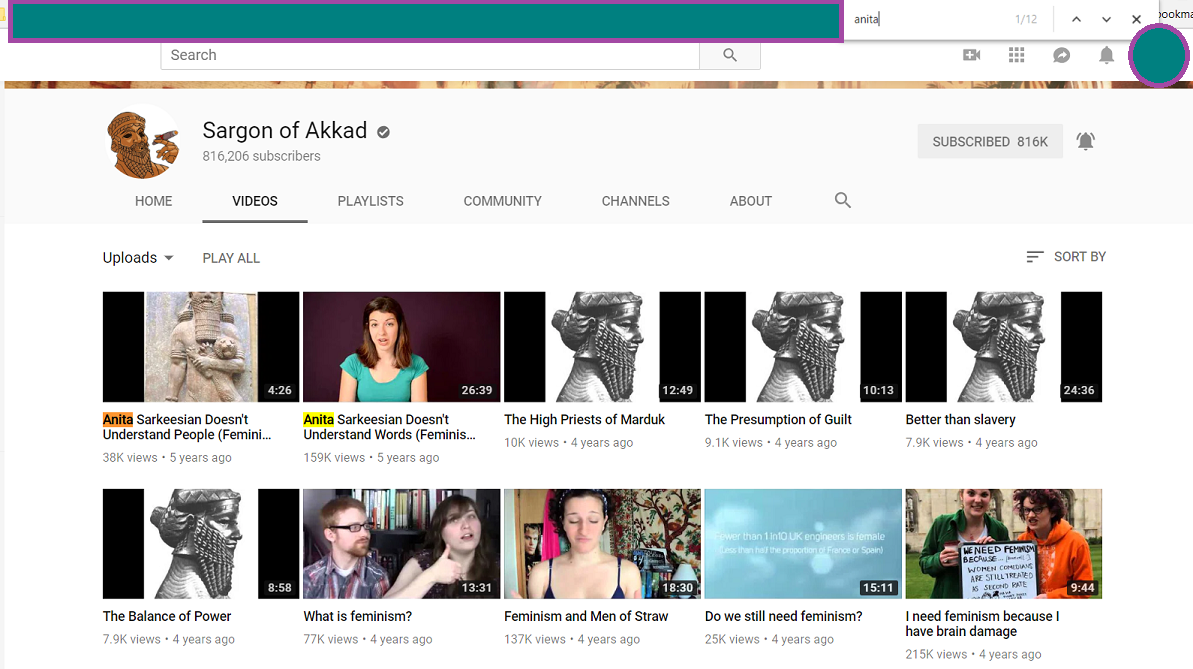The image size is (1193, 669).
Task: Open the About tab
Action: [x=751, y=201]
